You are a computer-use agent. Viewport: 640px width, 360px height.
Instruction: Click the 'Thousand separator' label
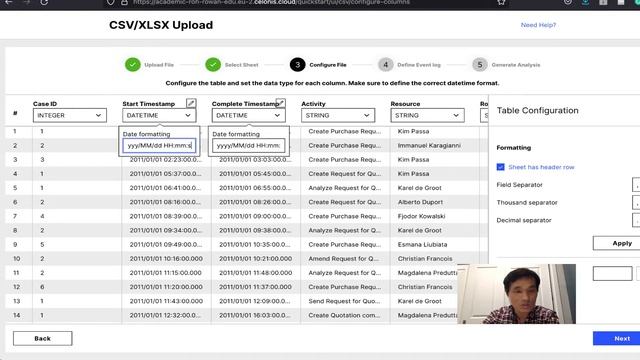(527, 202)
